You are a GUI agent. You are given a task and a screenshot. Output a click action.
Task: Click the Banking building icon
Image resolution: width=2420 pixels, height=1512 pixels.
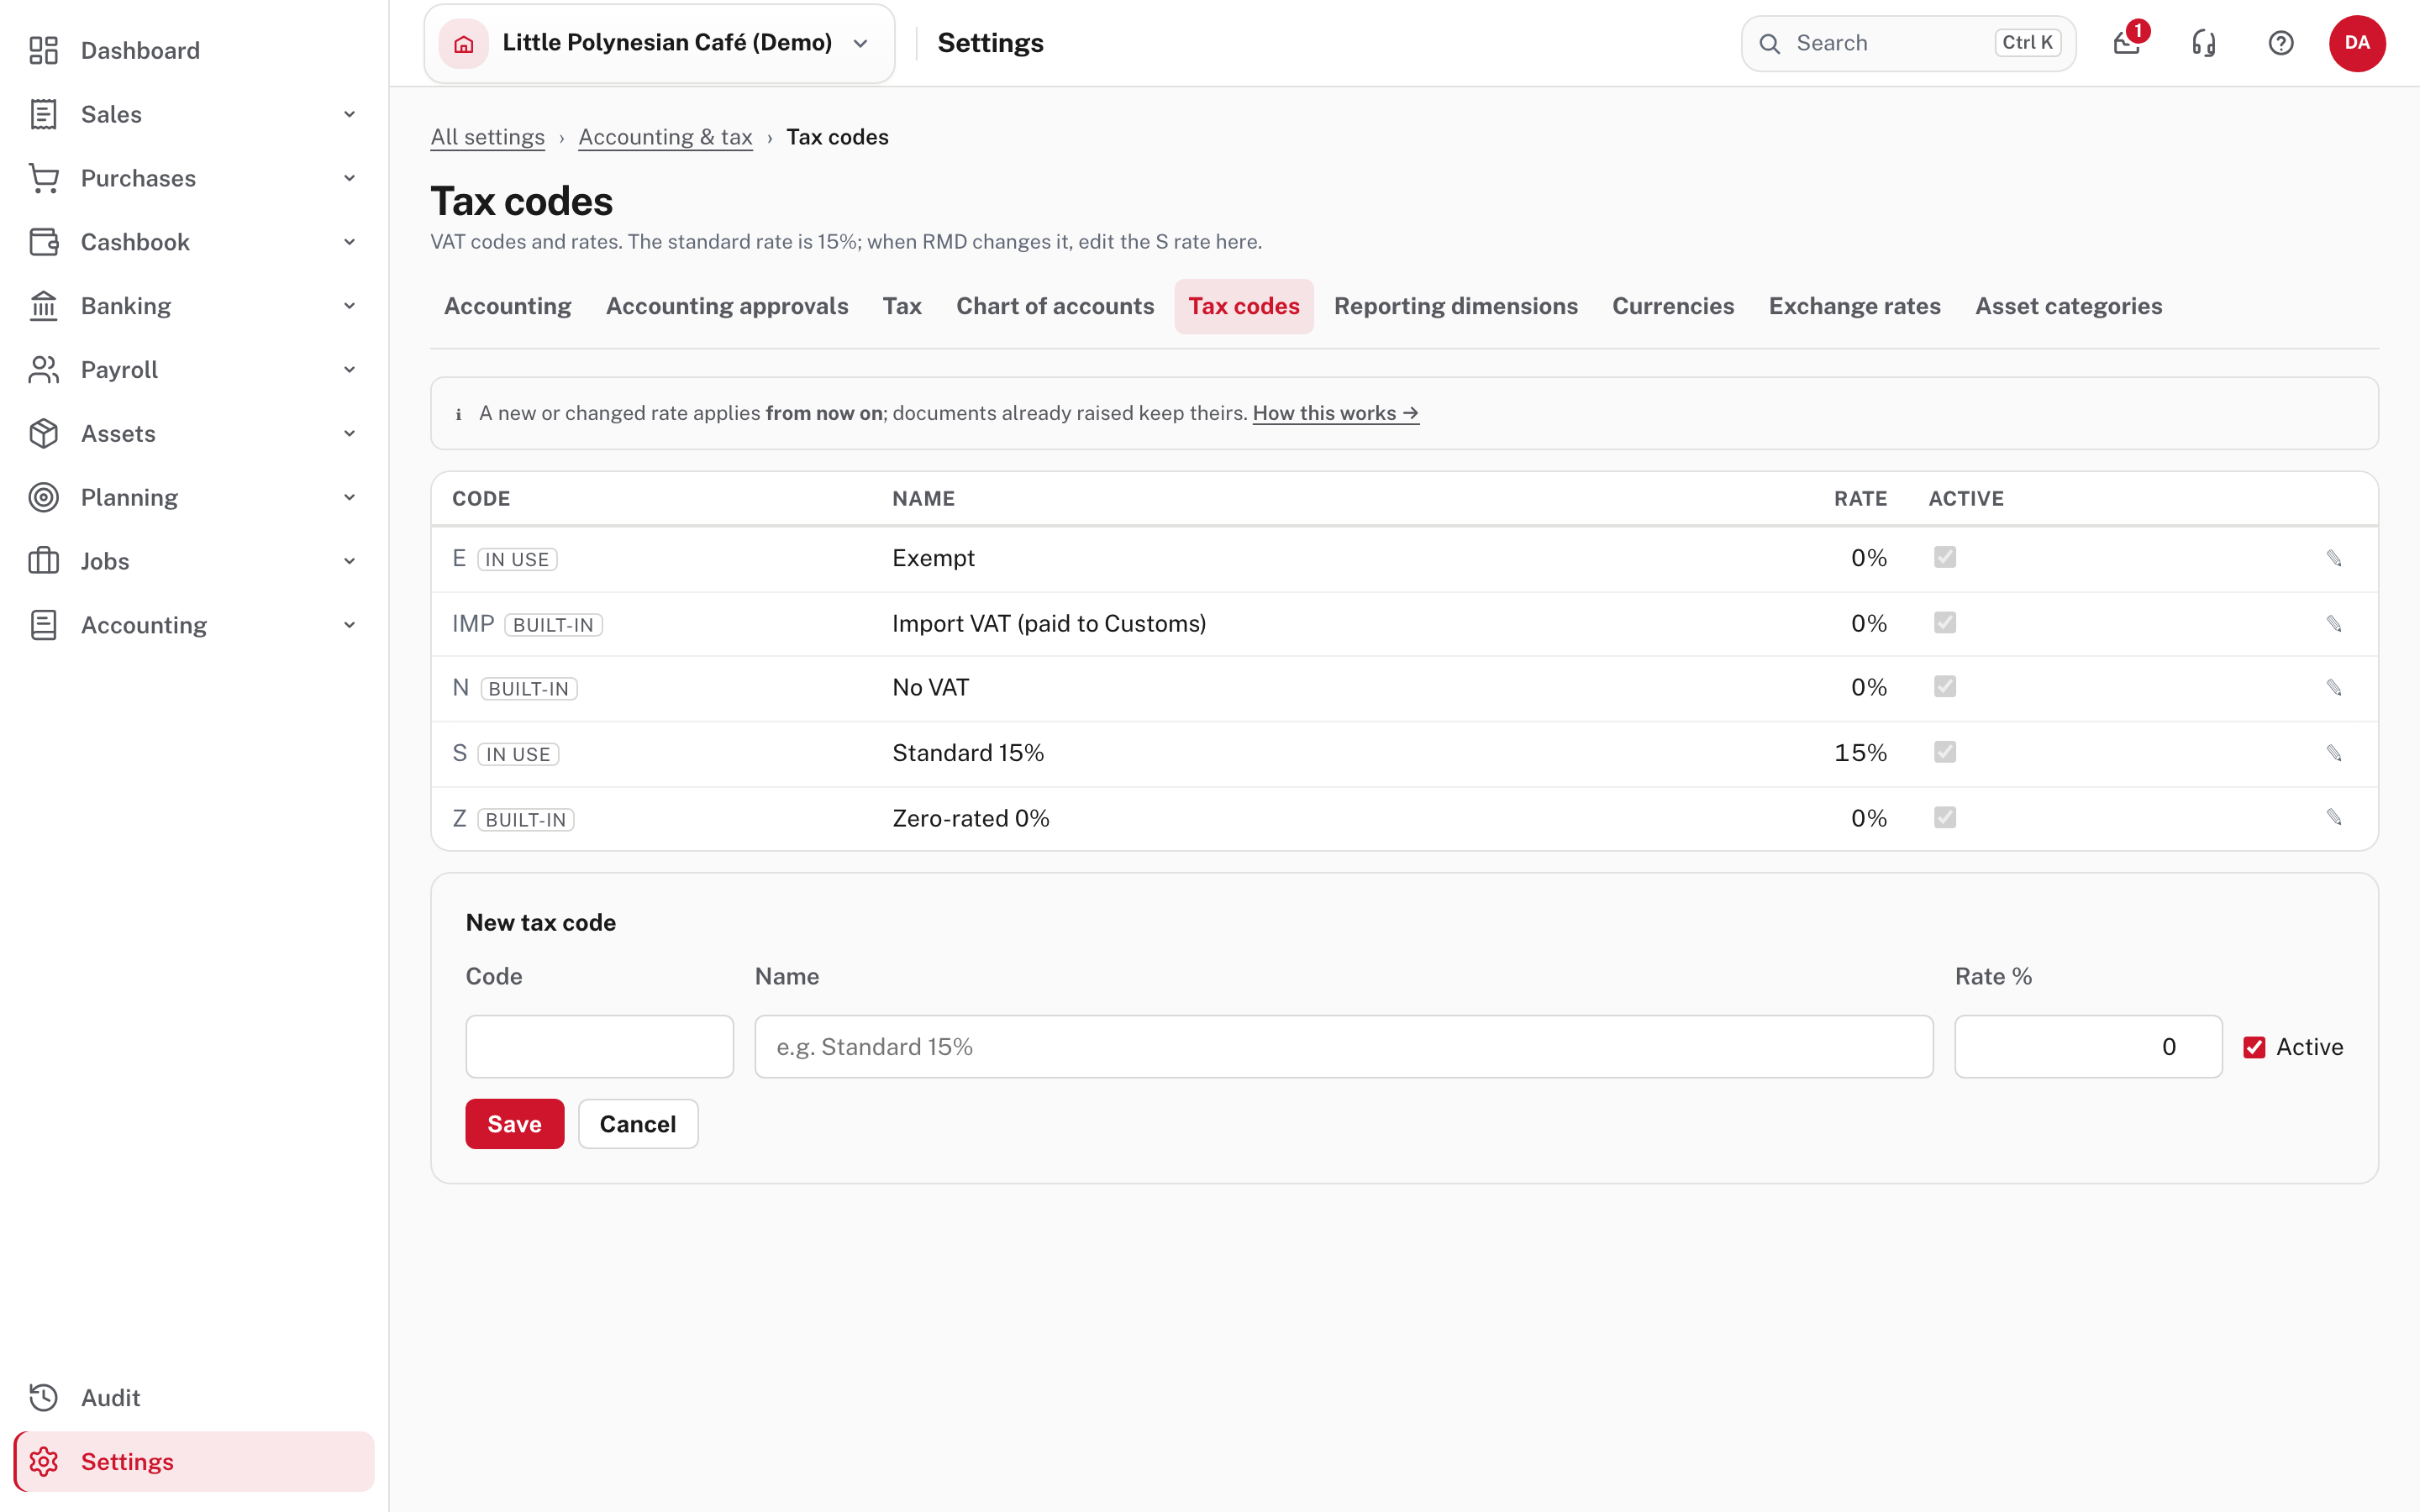click(x=44, y=306)
